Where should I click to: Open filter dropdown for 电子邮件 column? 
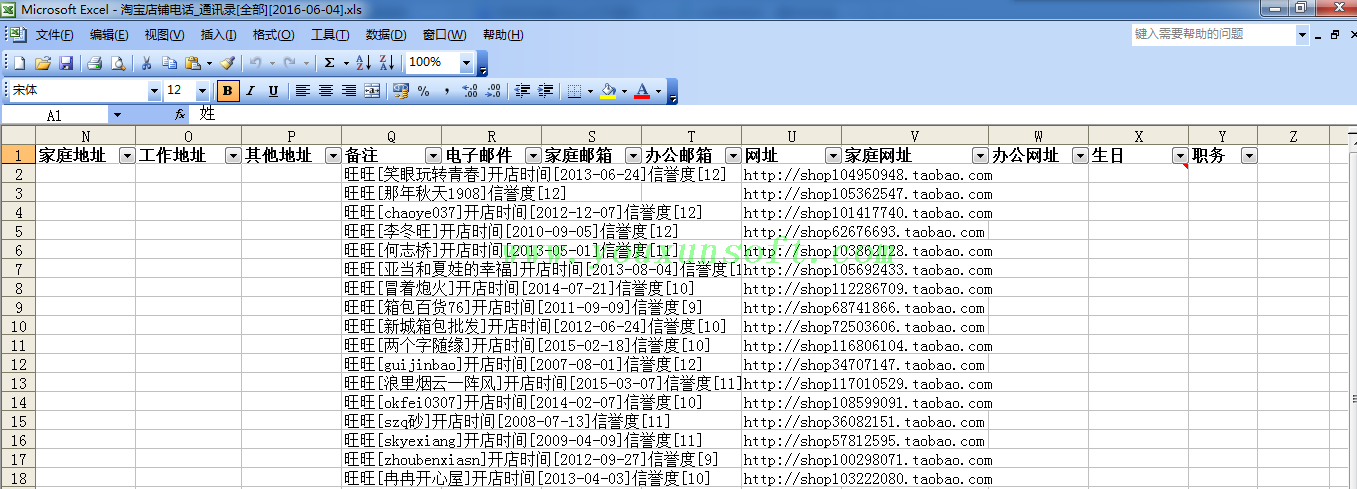pos(533,156)
